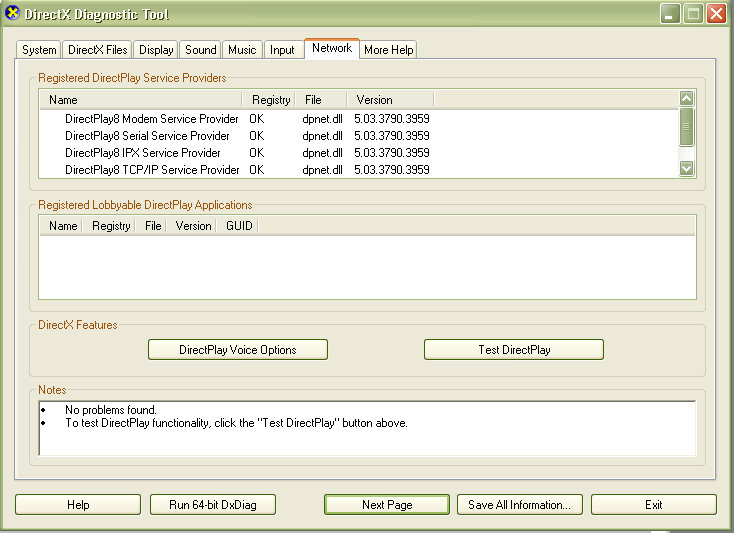This screenshot has height=533, width=734.
Task: Click the DirectPlay Voice Options button
Action: point(238,350)
